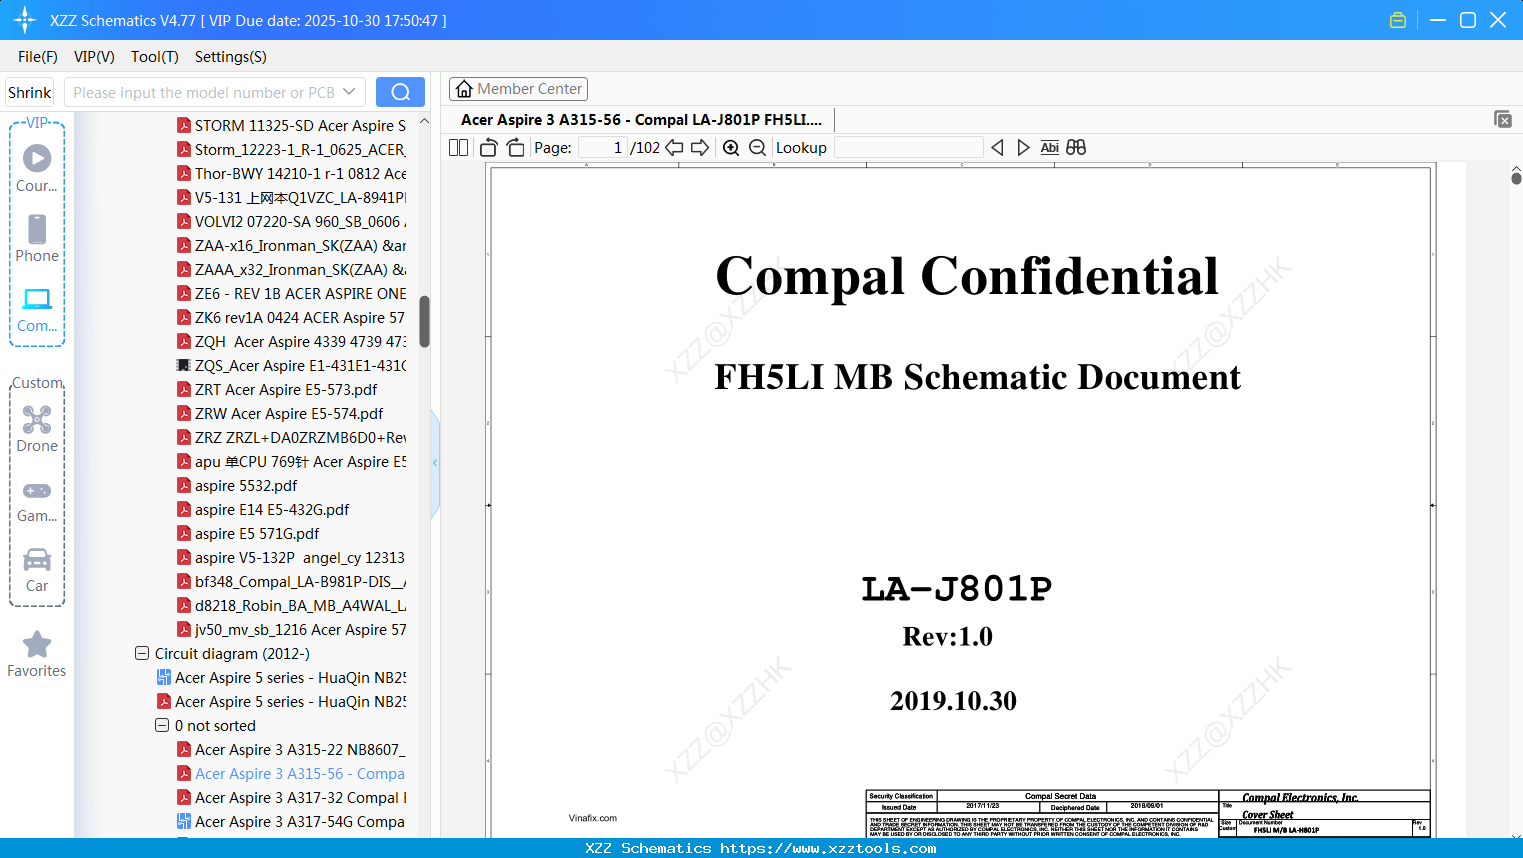Go to the previous page arrow

[675, 148]
